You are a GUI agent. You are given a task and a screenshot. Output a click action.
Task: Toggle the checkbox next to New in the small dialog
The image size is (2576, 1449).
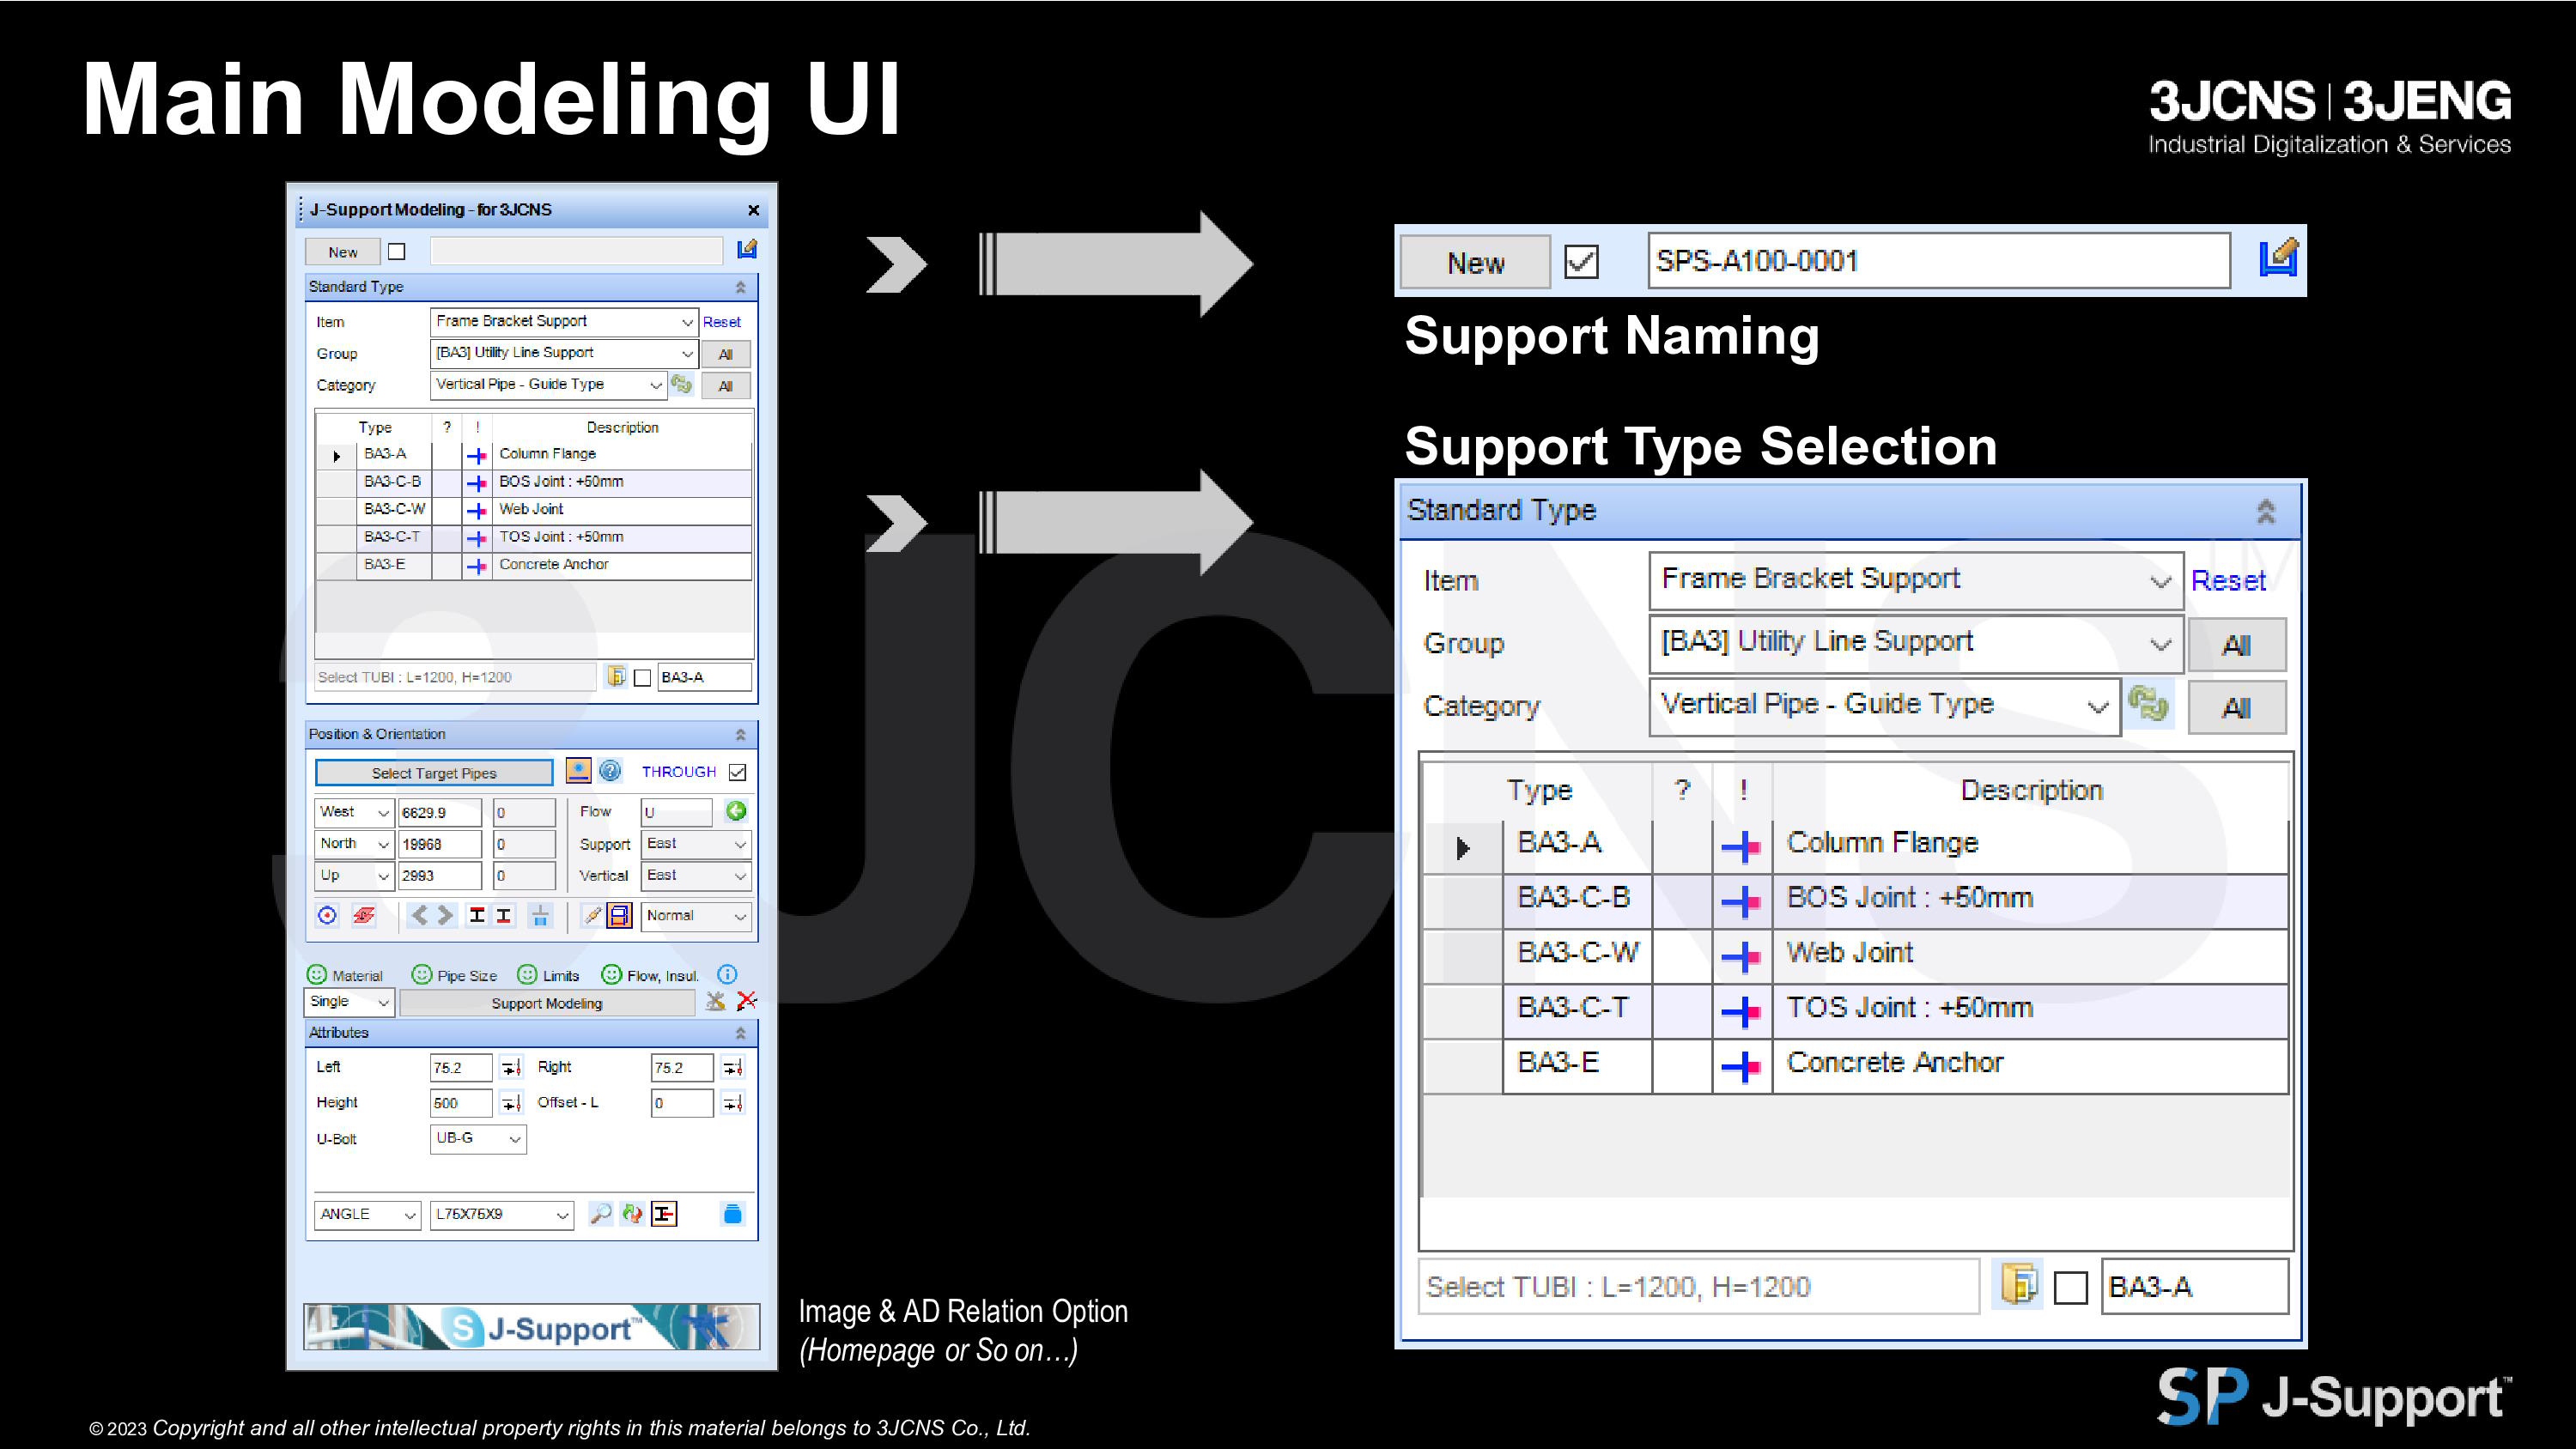[x=397, y=252]
